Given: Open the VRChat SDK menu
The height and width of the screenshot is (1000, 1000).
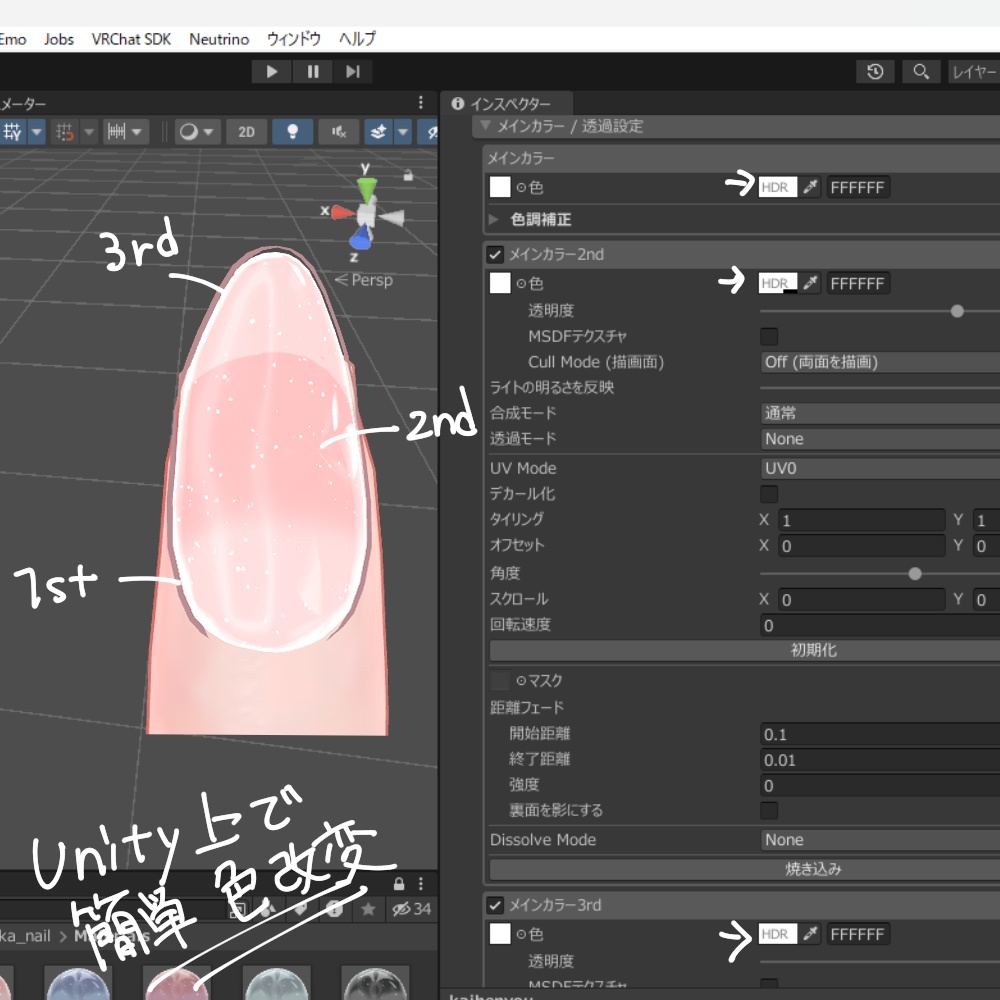Looking at the screenshot, I should click(131, 39).
